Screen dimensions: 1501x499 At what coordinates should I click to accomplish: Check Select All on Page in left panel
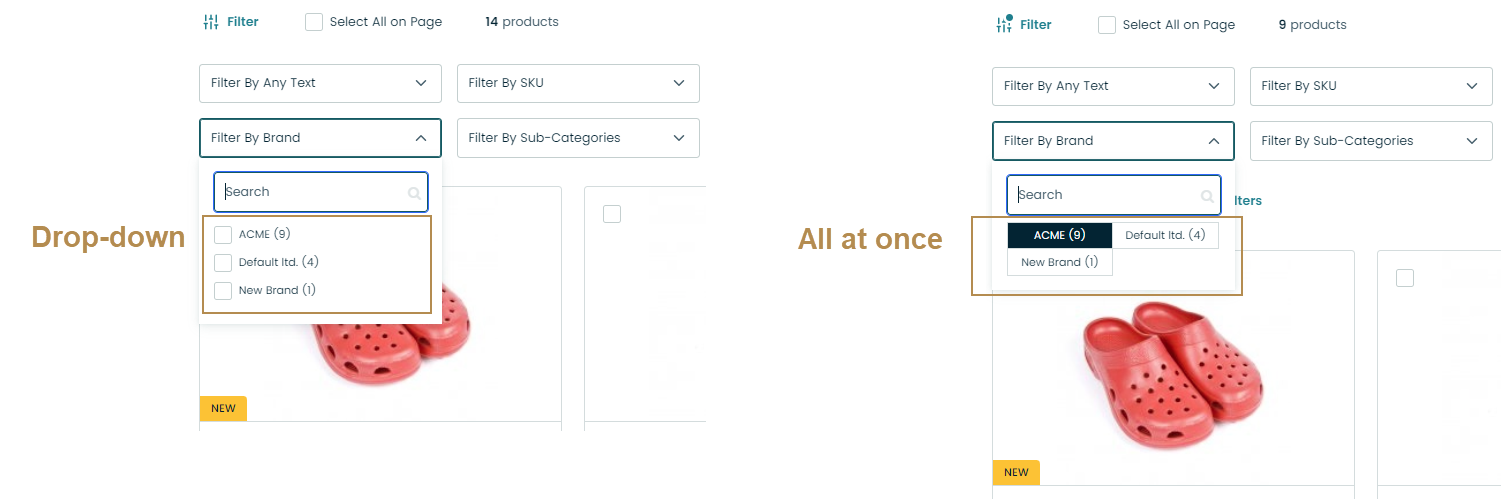(314, 22)
